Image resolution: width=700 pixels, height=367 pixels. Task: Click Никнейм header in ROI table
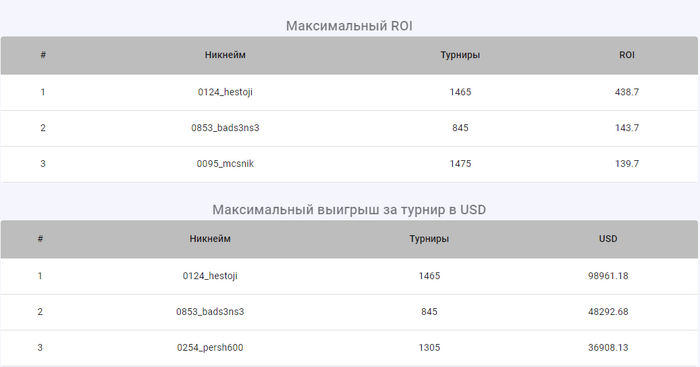(x=225, y=55)
